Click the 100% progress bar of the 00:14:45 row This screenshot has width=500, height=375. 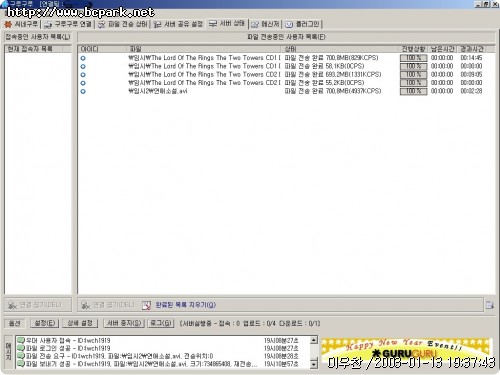pyautogui.click(x=413, y=58)
